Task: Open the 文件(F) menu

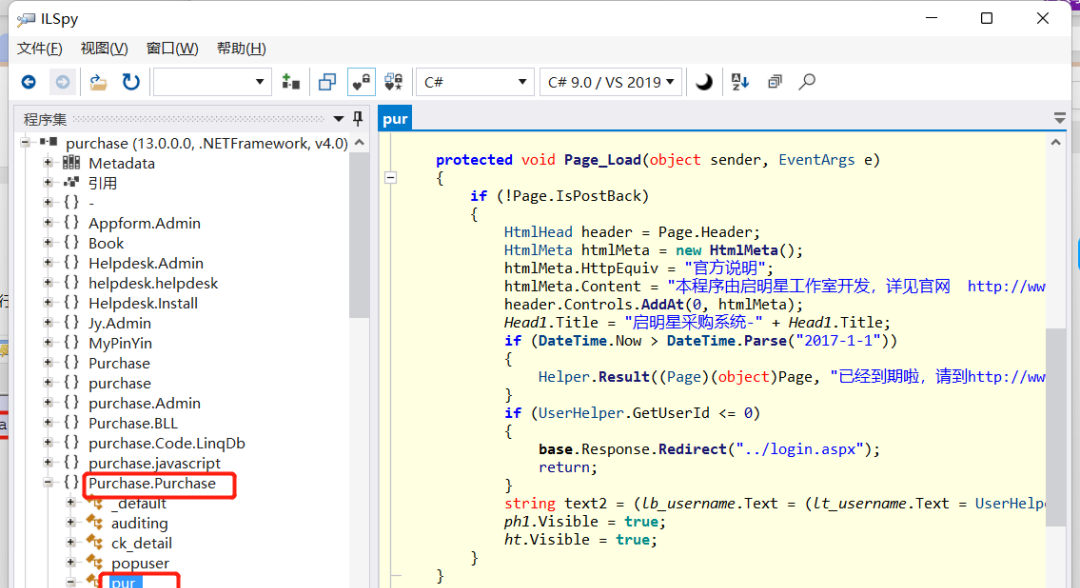Action: 39,48
